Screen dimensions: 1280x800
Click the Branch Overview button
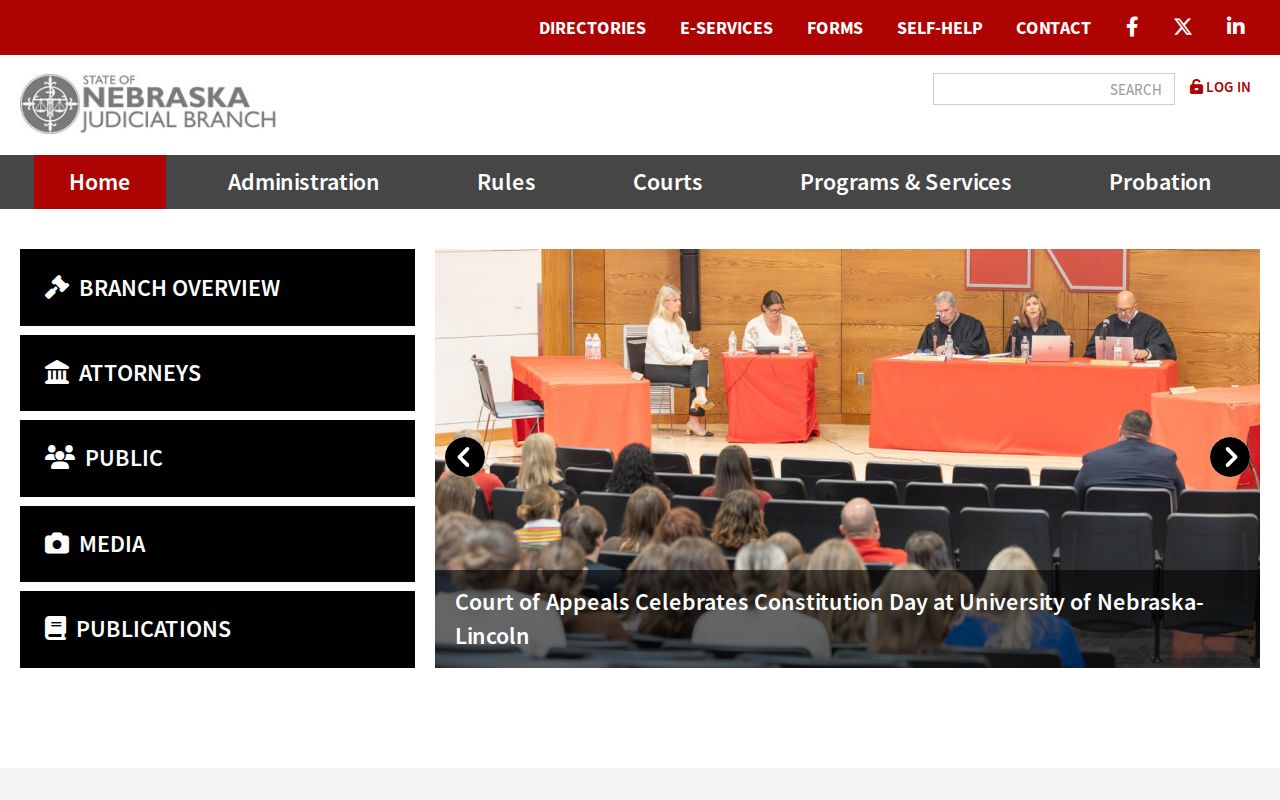(217, 287)
